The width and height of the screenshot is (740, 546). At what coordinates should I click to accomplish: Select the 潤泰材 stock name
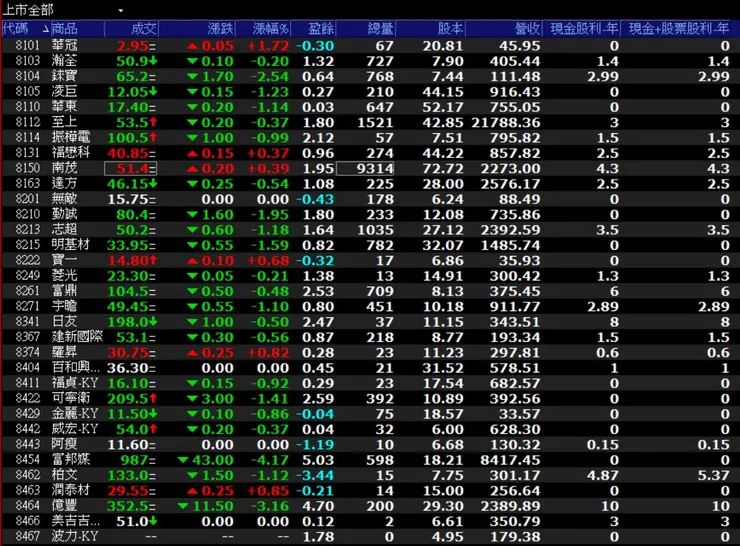point(70,490)
